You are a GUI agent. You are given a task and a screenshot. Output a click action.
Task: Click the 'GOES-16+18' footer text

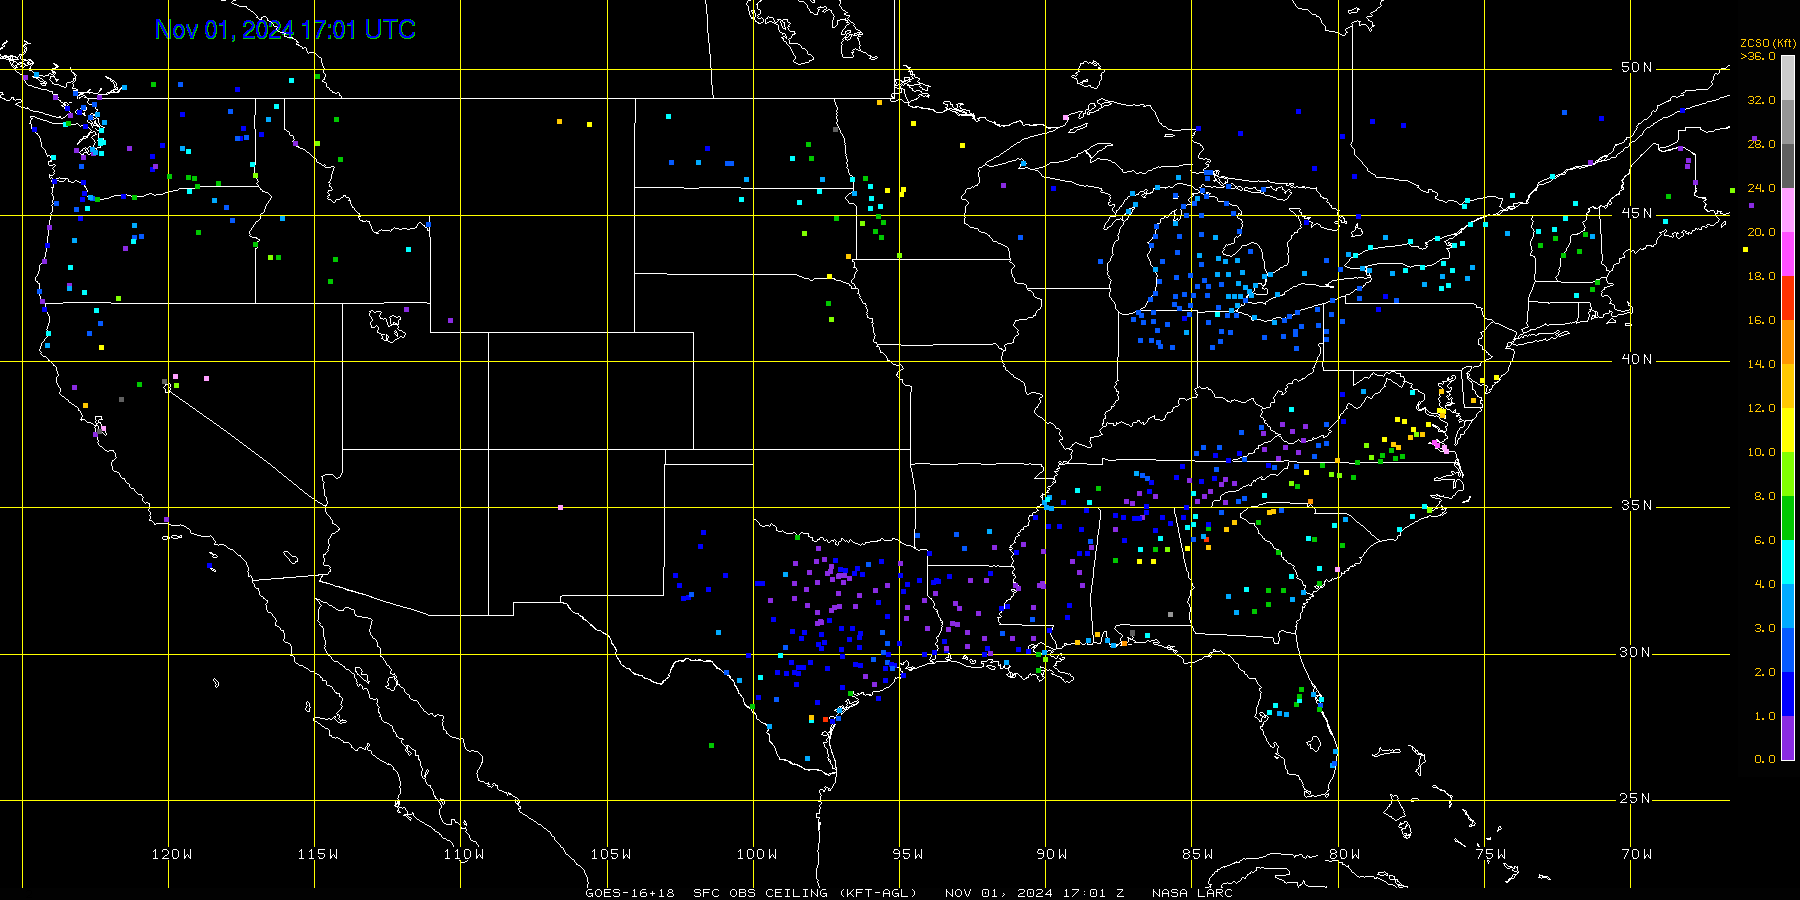pos(630,893)
